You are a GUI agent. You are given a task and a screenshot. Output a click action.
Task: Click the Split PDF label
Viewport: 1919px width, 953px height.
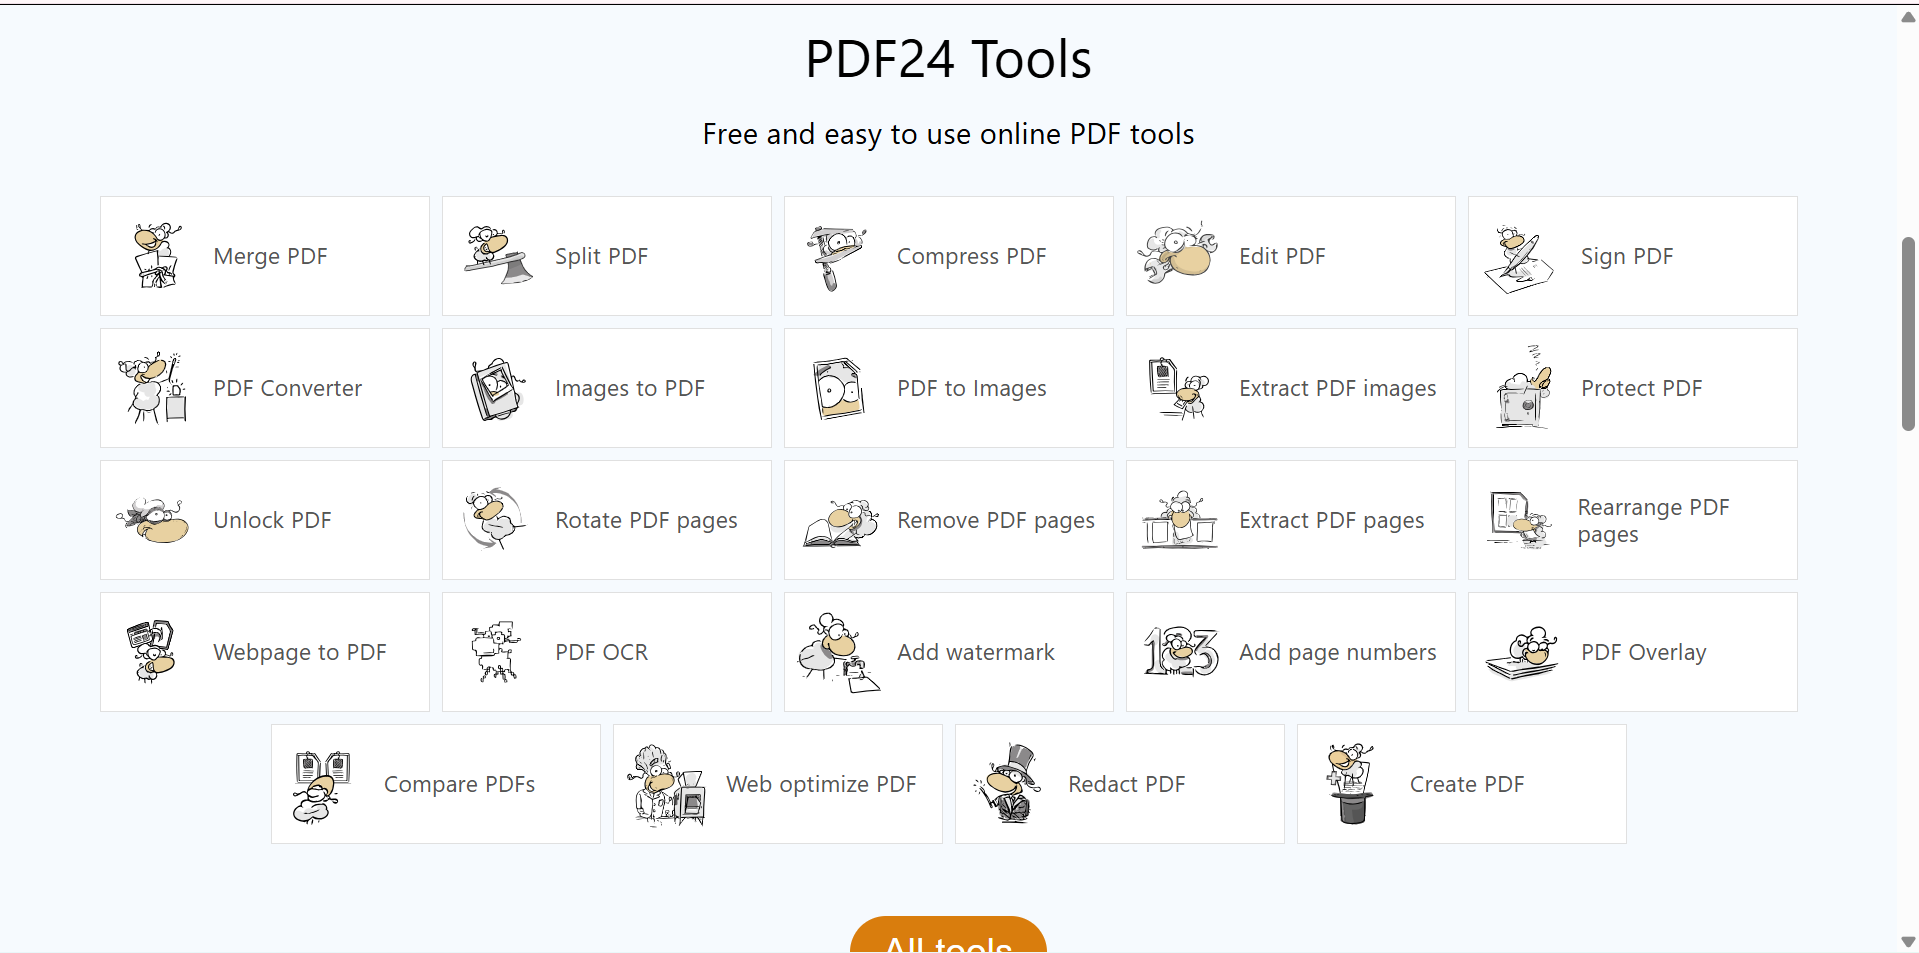click(601, 256)
